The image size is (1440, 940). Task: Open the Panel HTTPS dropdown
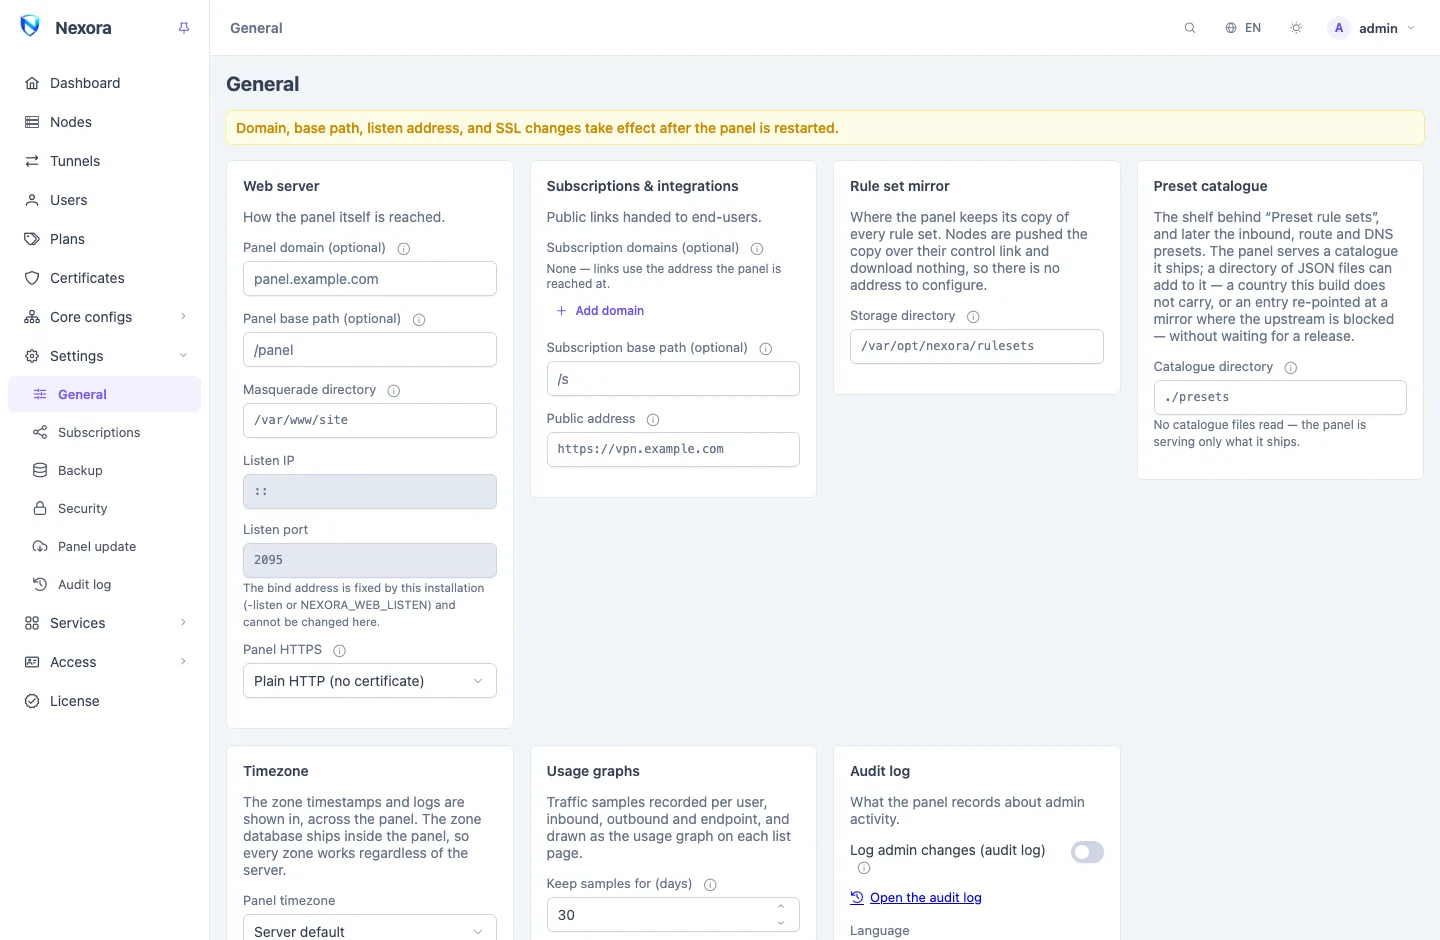[x=370, y=681]
